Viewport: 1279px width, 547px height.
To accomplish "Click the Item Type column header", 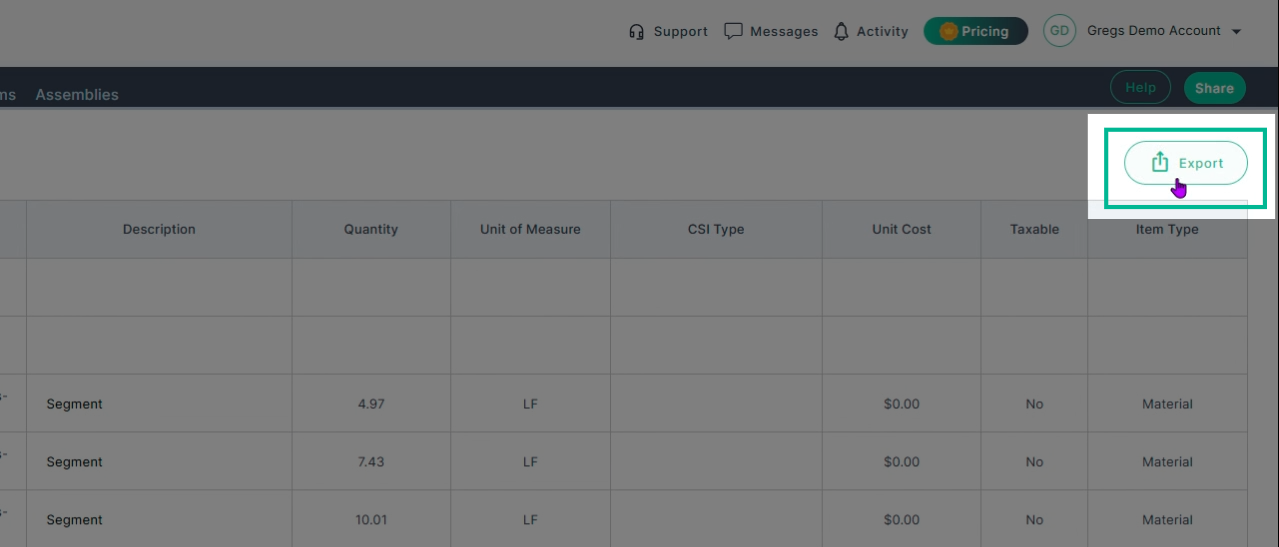I will pos(1167,229).
